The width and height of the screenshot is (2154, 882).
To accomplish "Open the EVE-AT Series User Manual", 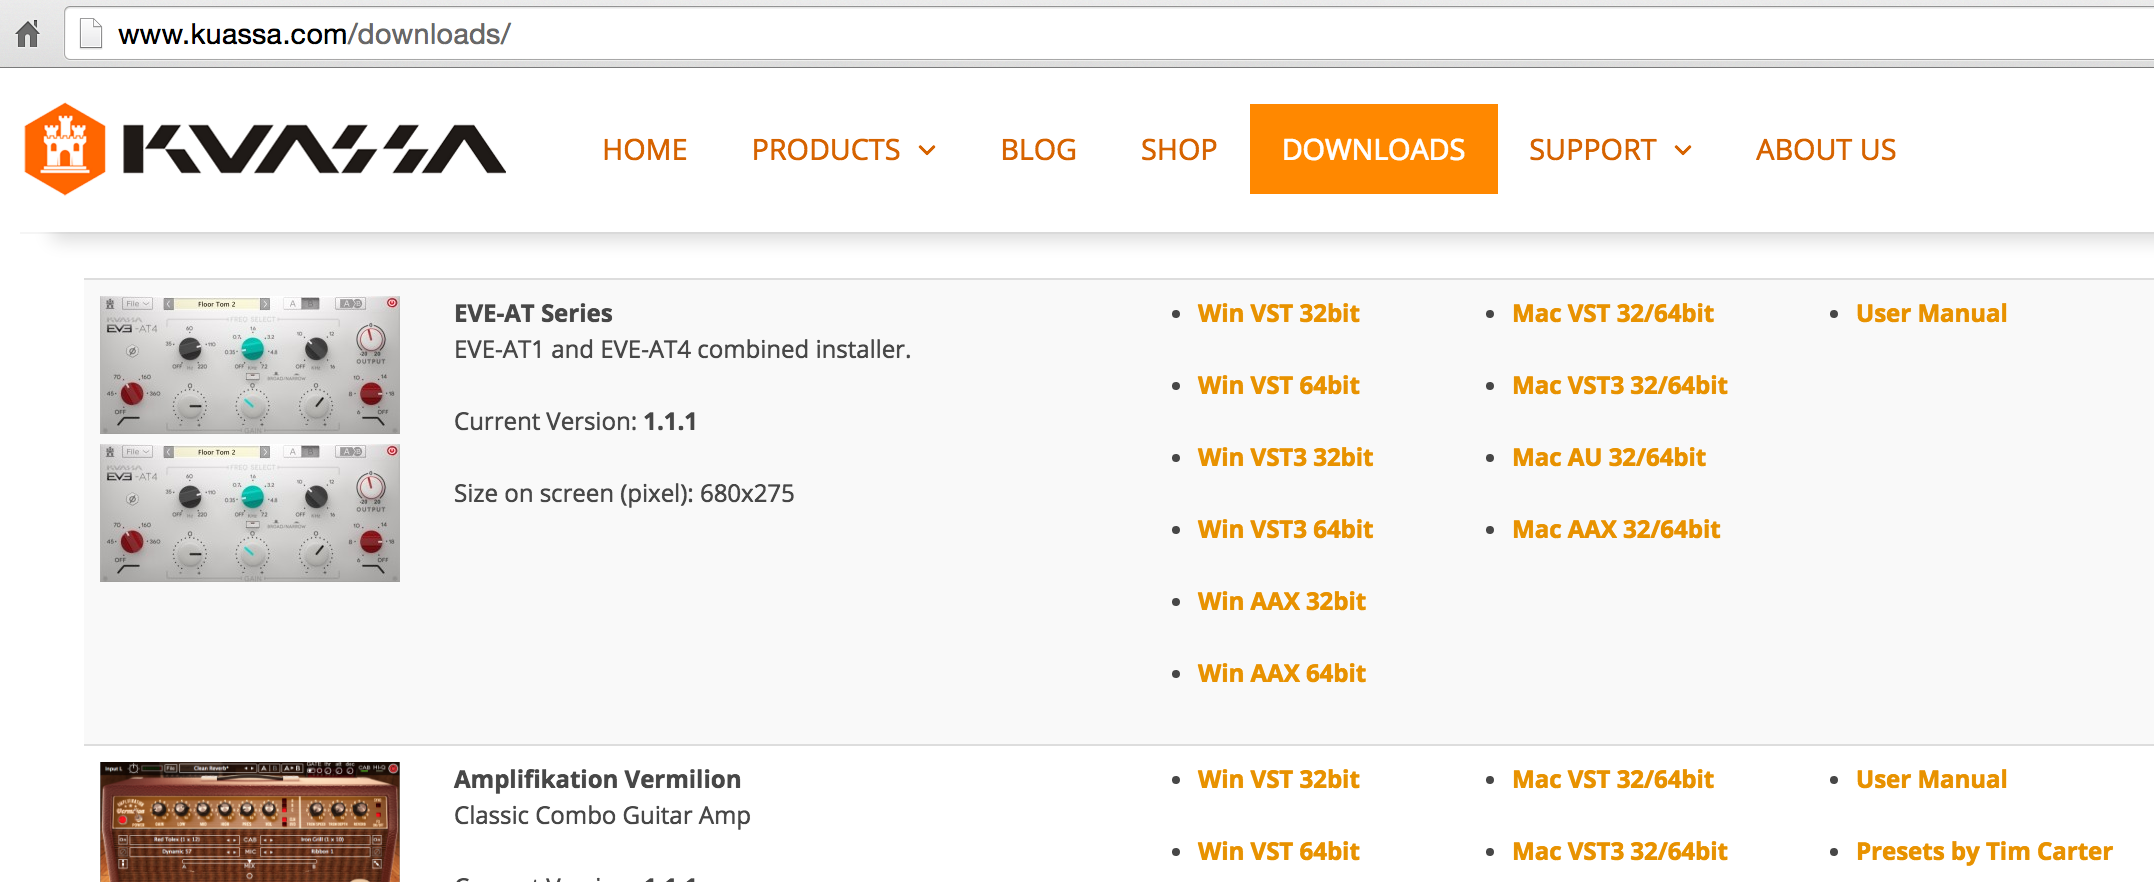I will tap(1931, 313).
